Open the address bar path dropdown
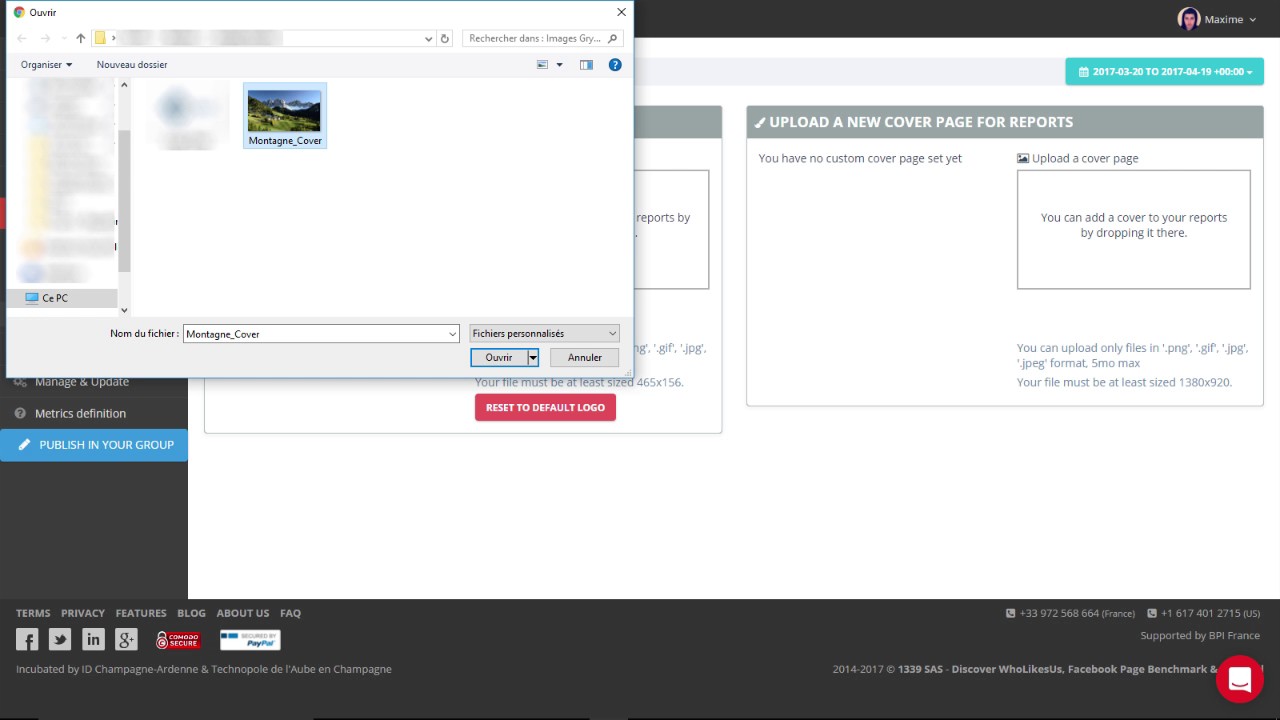 pyautogui.click(x=429, y=38)
